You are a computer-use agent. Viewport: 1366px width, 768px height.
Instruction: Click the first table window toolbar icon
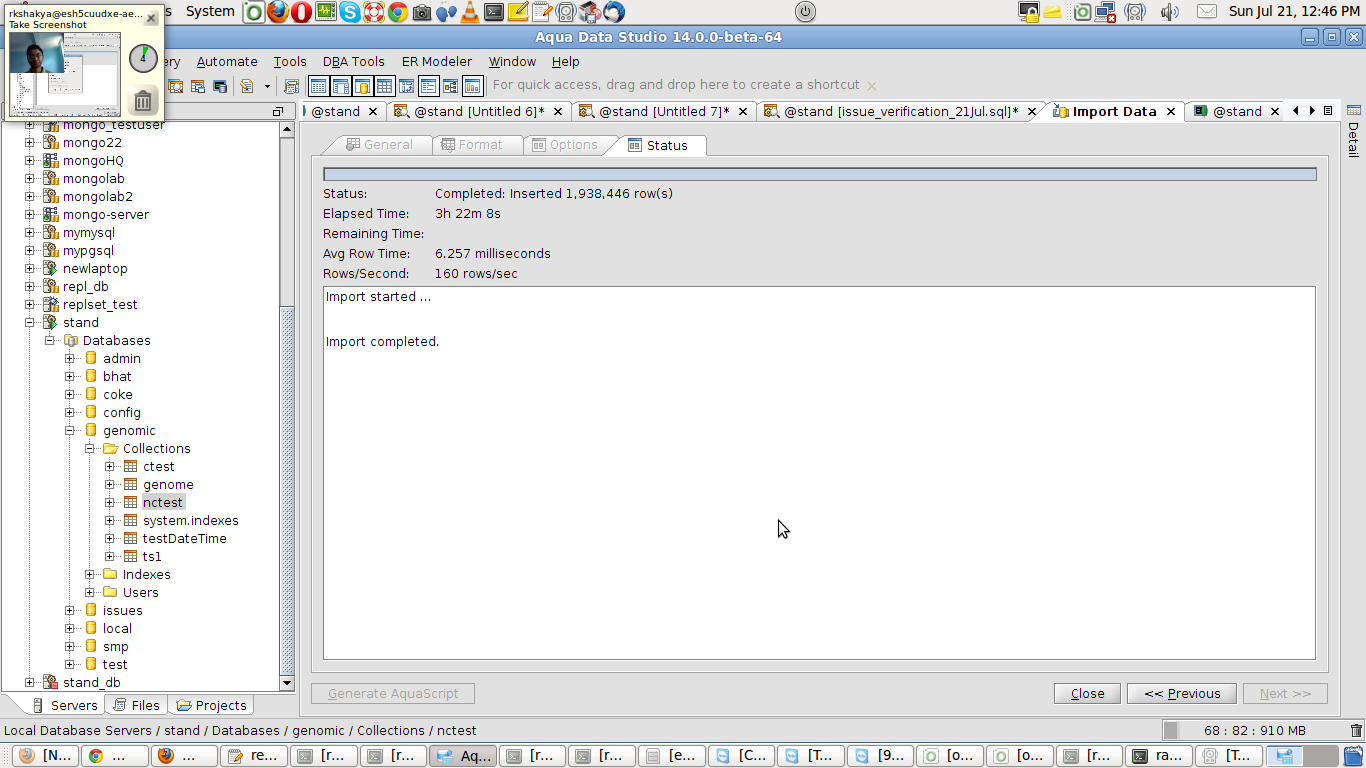click(x=318, y=86)
